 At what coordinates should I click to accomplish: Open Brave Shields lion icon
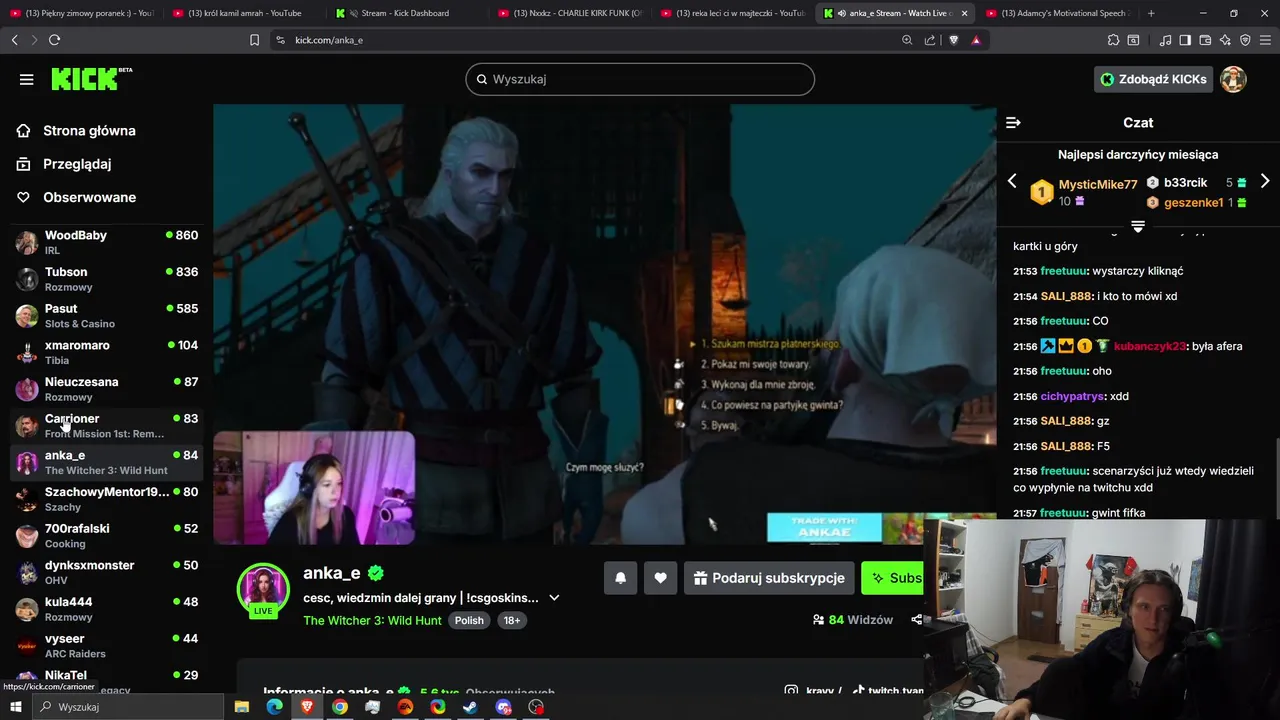[x=953, y=40]
